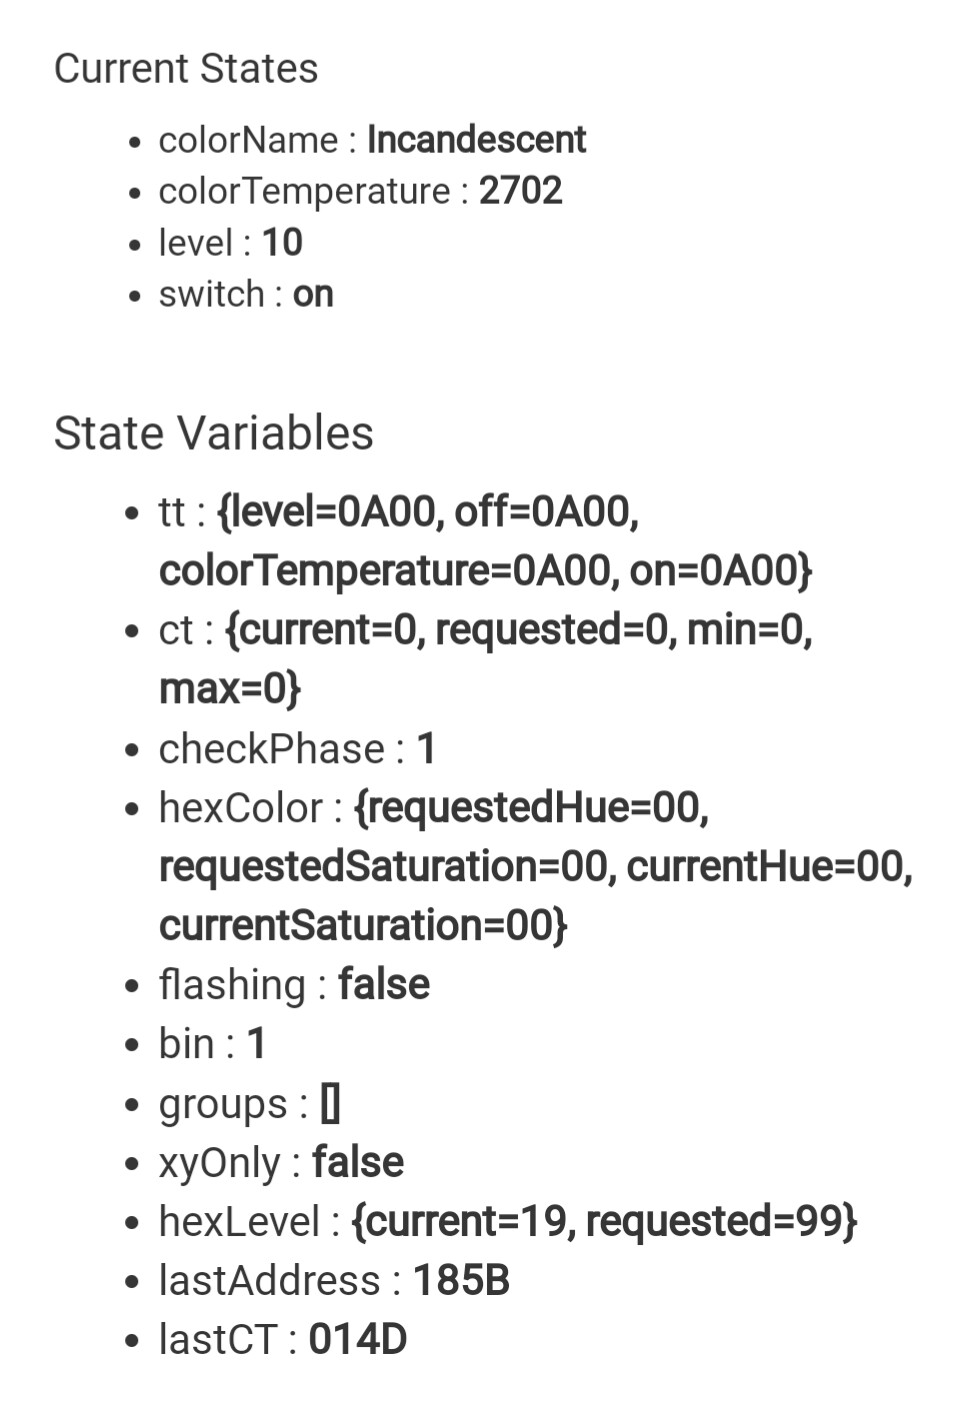Image resolution: width=967 pixels, height=1421 pixels.
Task: Select the tt transition time values
Action: pyautogui.click(x=486, y=541)
